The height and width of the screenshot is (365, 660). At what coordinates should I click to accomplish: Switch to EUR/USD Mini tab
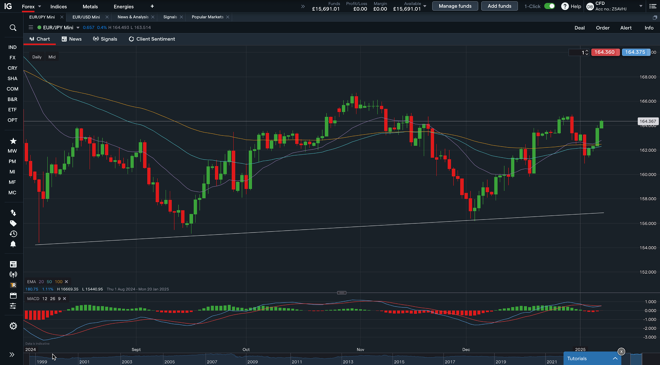pyautogui.click(x=86, y=17)
